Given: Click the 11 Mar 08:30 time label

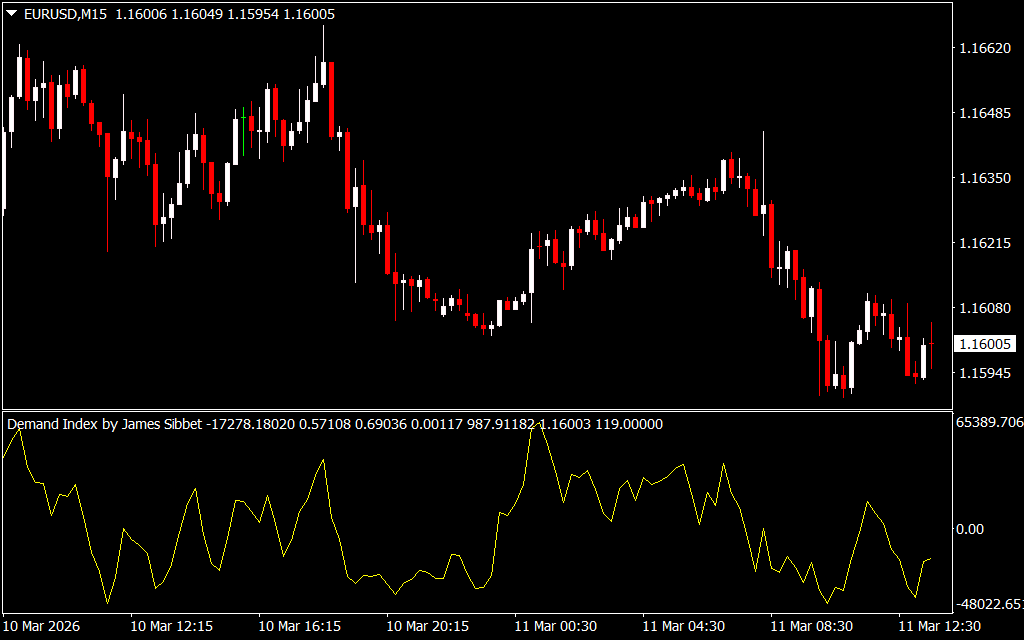Looking at the screenshot, I should pyautogui.click(x=811, y=626).
